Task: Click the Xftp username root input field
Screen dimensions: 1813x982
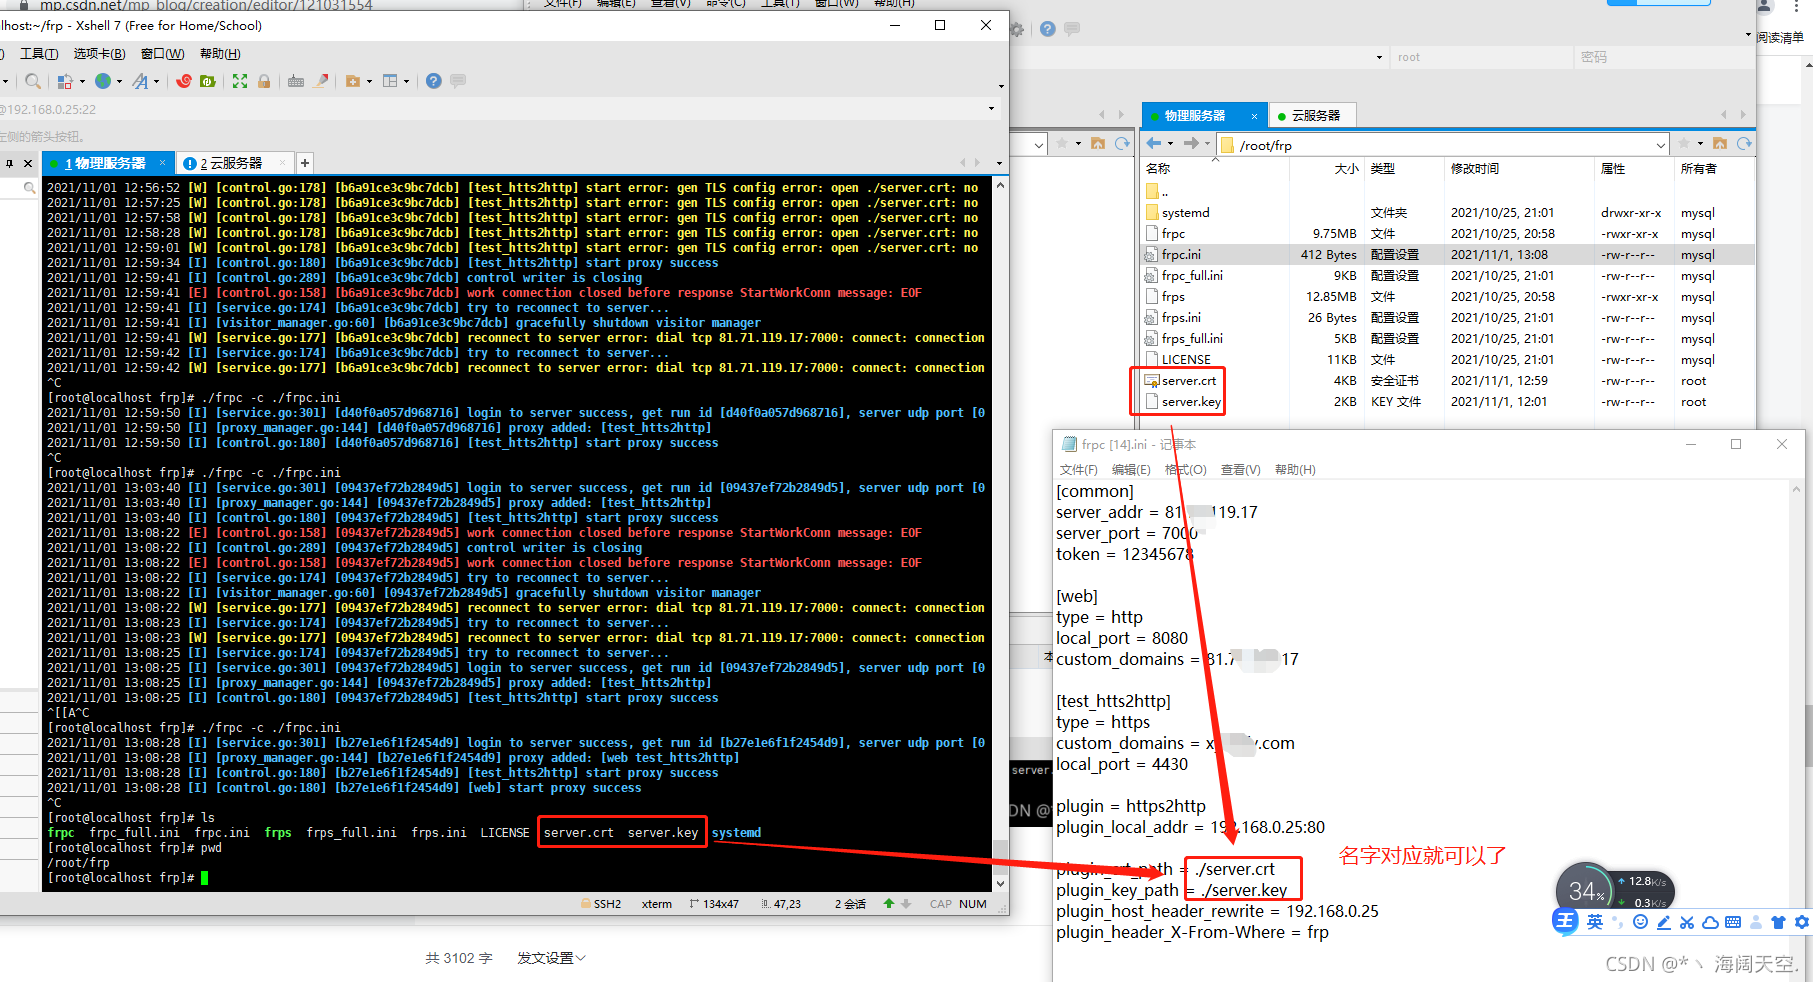Action: (1481, 57)
